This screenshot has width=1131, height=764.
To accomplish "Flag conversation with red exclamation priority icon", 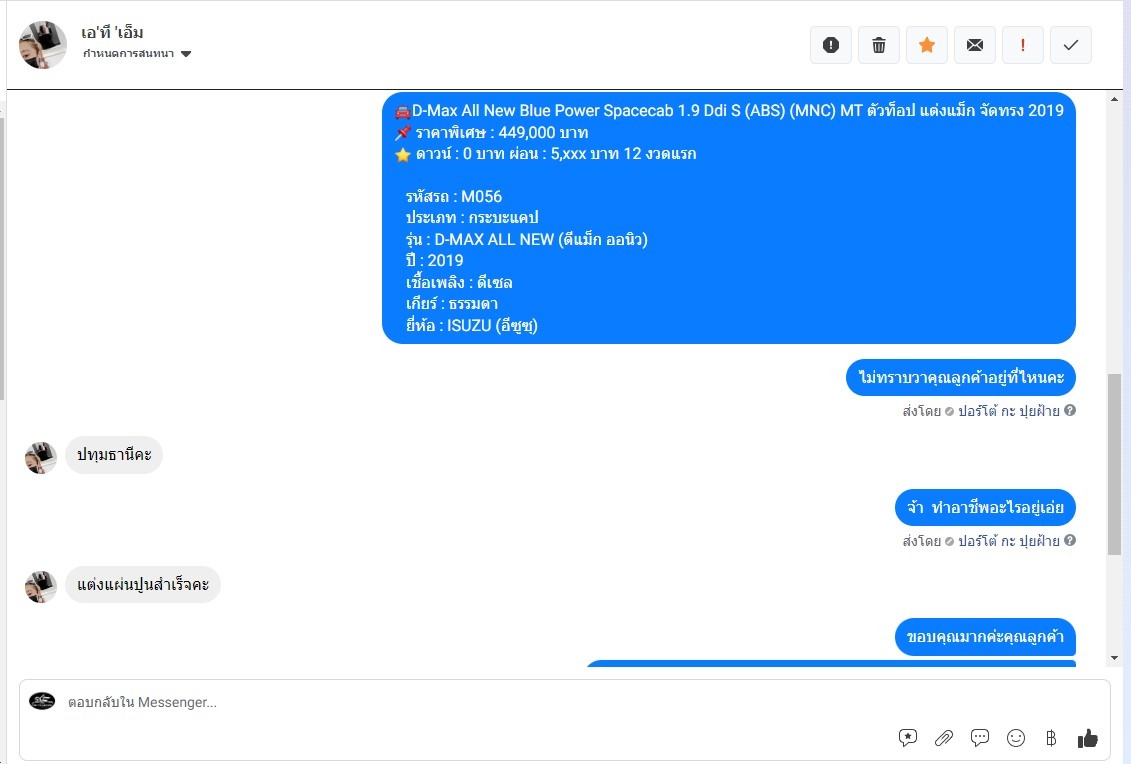I will pos(1023,45).
